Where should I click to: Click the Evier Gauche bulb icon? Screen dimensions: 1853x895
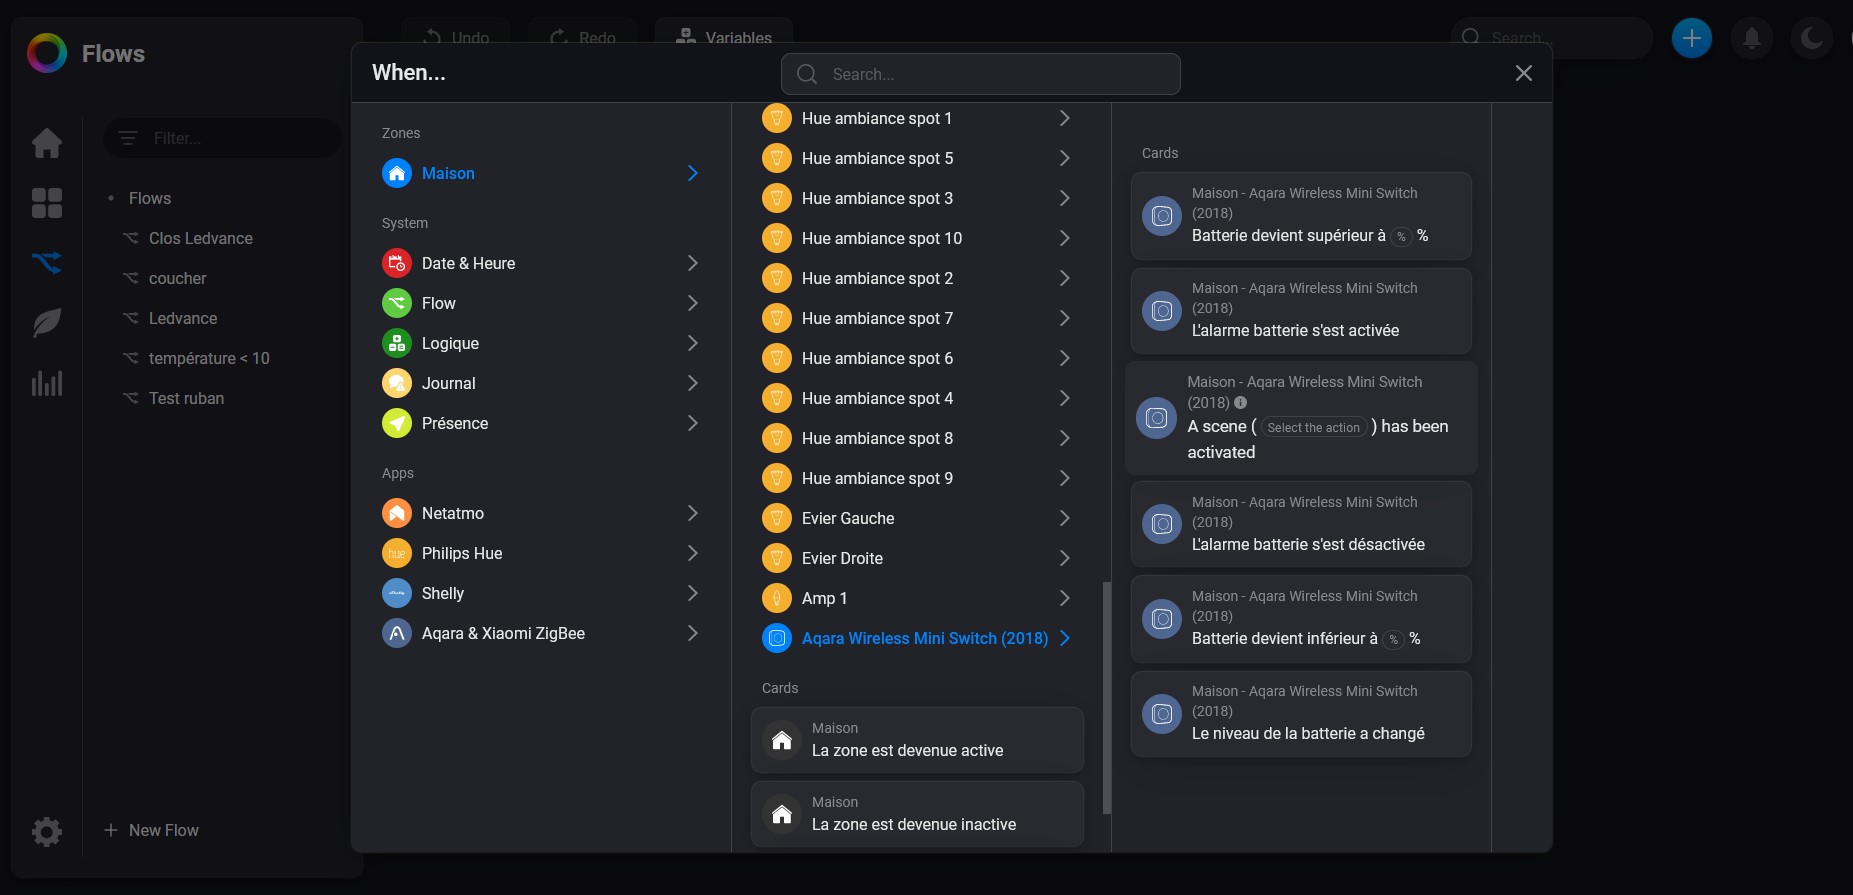[777, 518]
